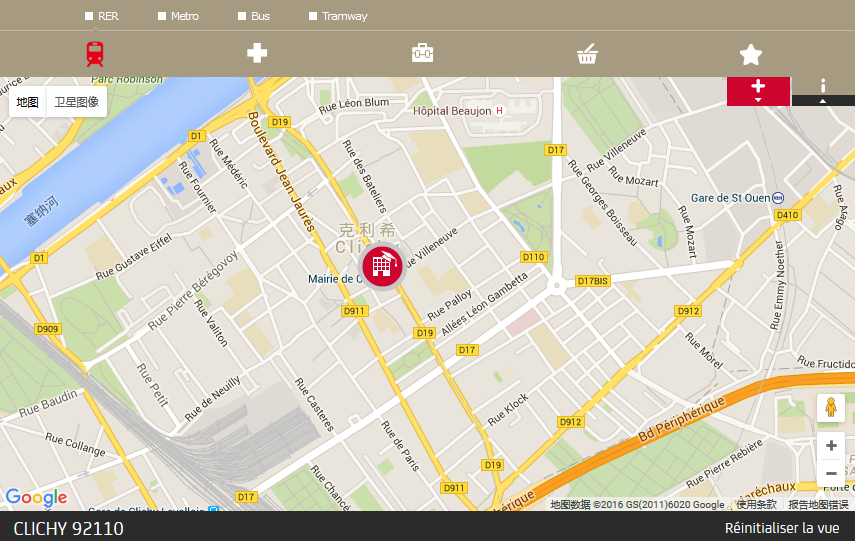Click the D110 road badge

click(x=533, y=257)
